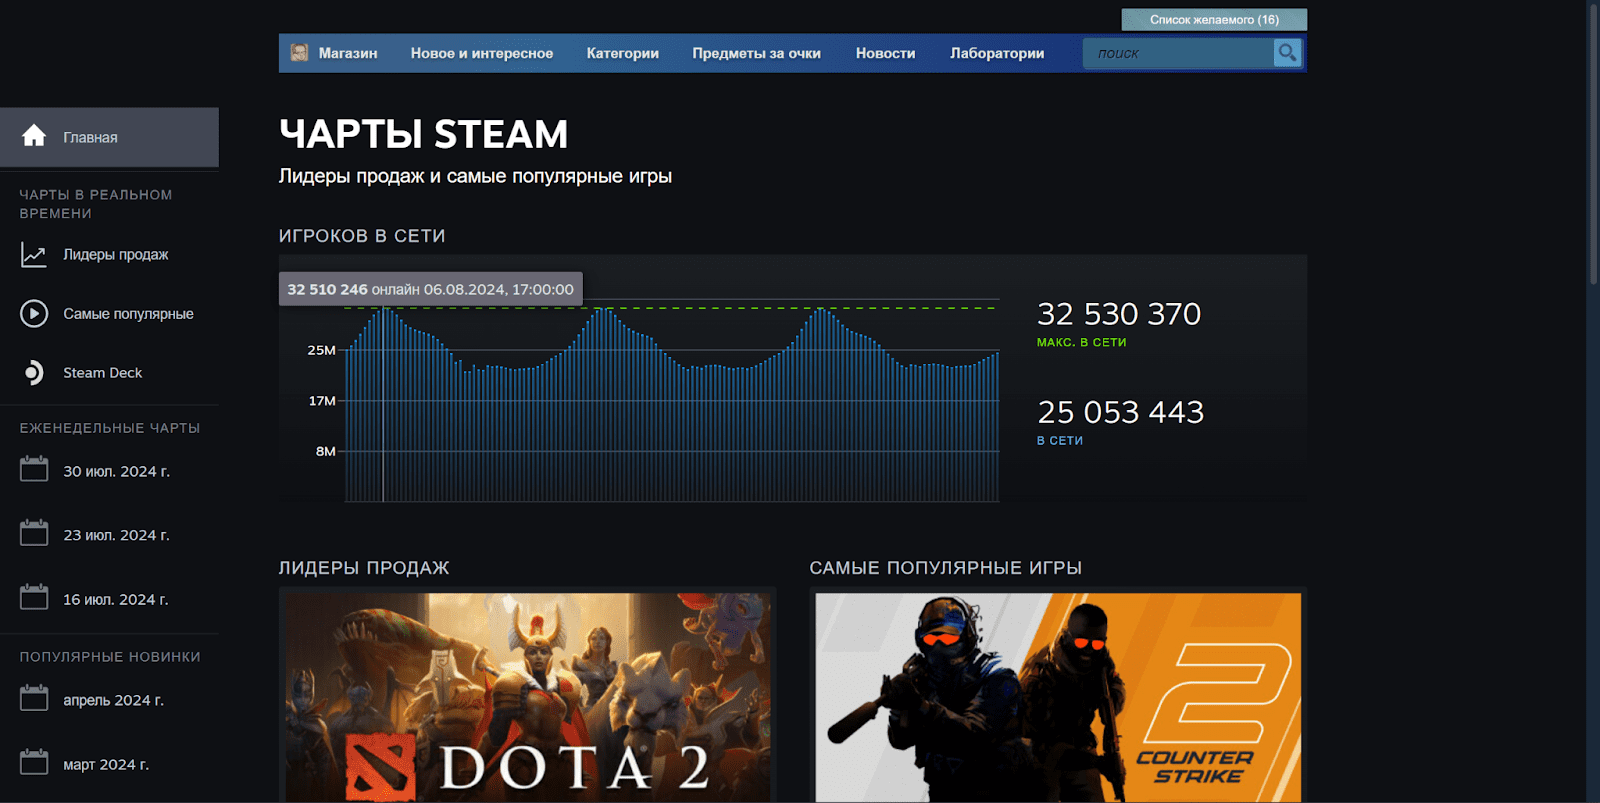The width and height of the screenshot is (1600, 803).
Task: Open Предметы за очки tab
Action: click(757, 53)
